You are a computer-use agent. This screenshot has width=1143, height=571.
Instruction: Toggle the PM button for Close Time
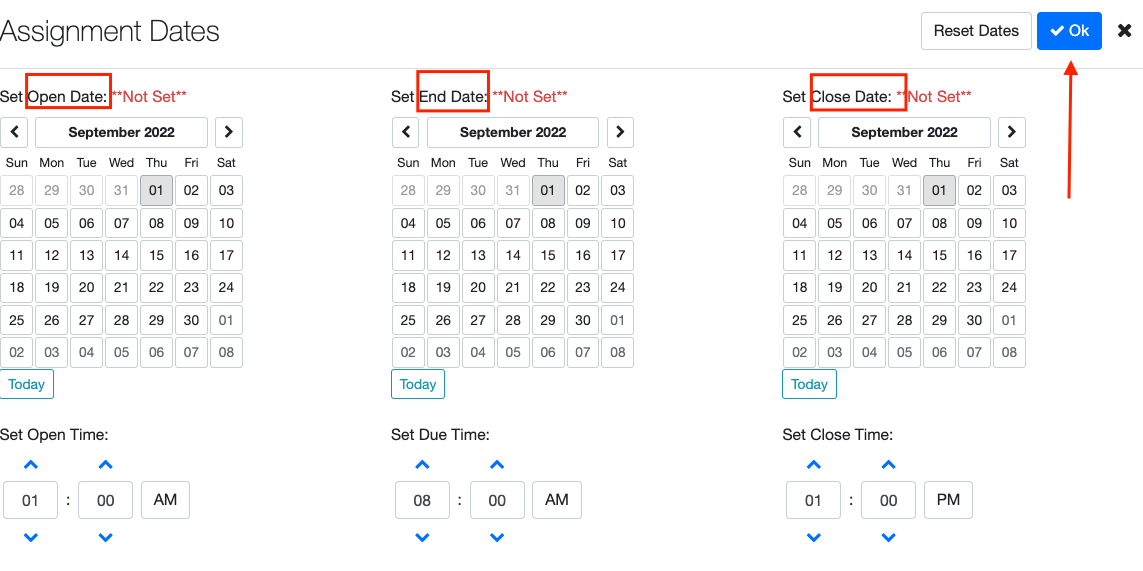(948, 500)
